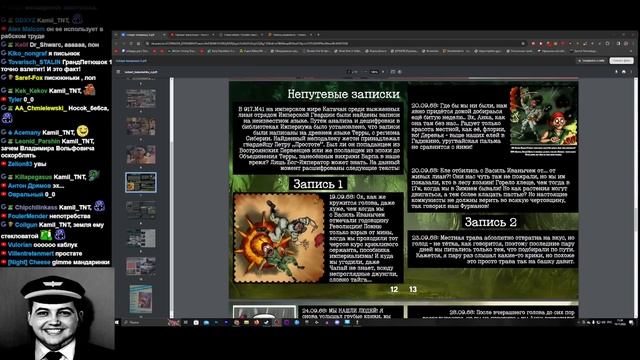Click chat username Coligun

pos(26,225)
